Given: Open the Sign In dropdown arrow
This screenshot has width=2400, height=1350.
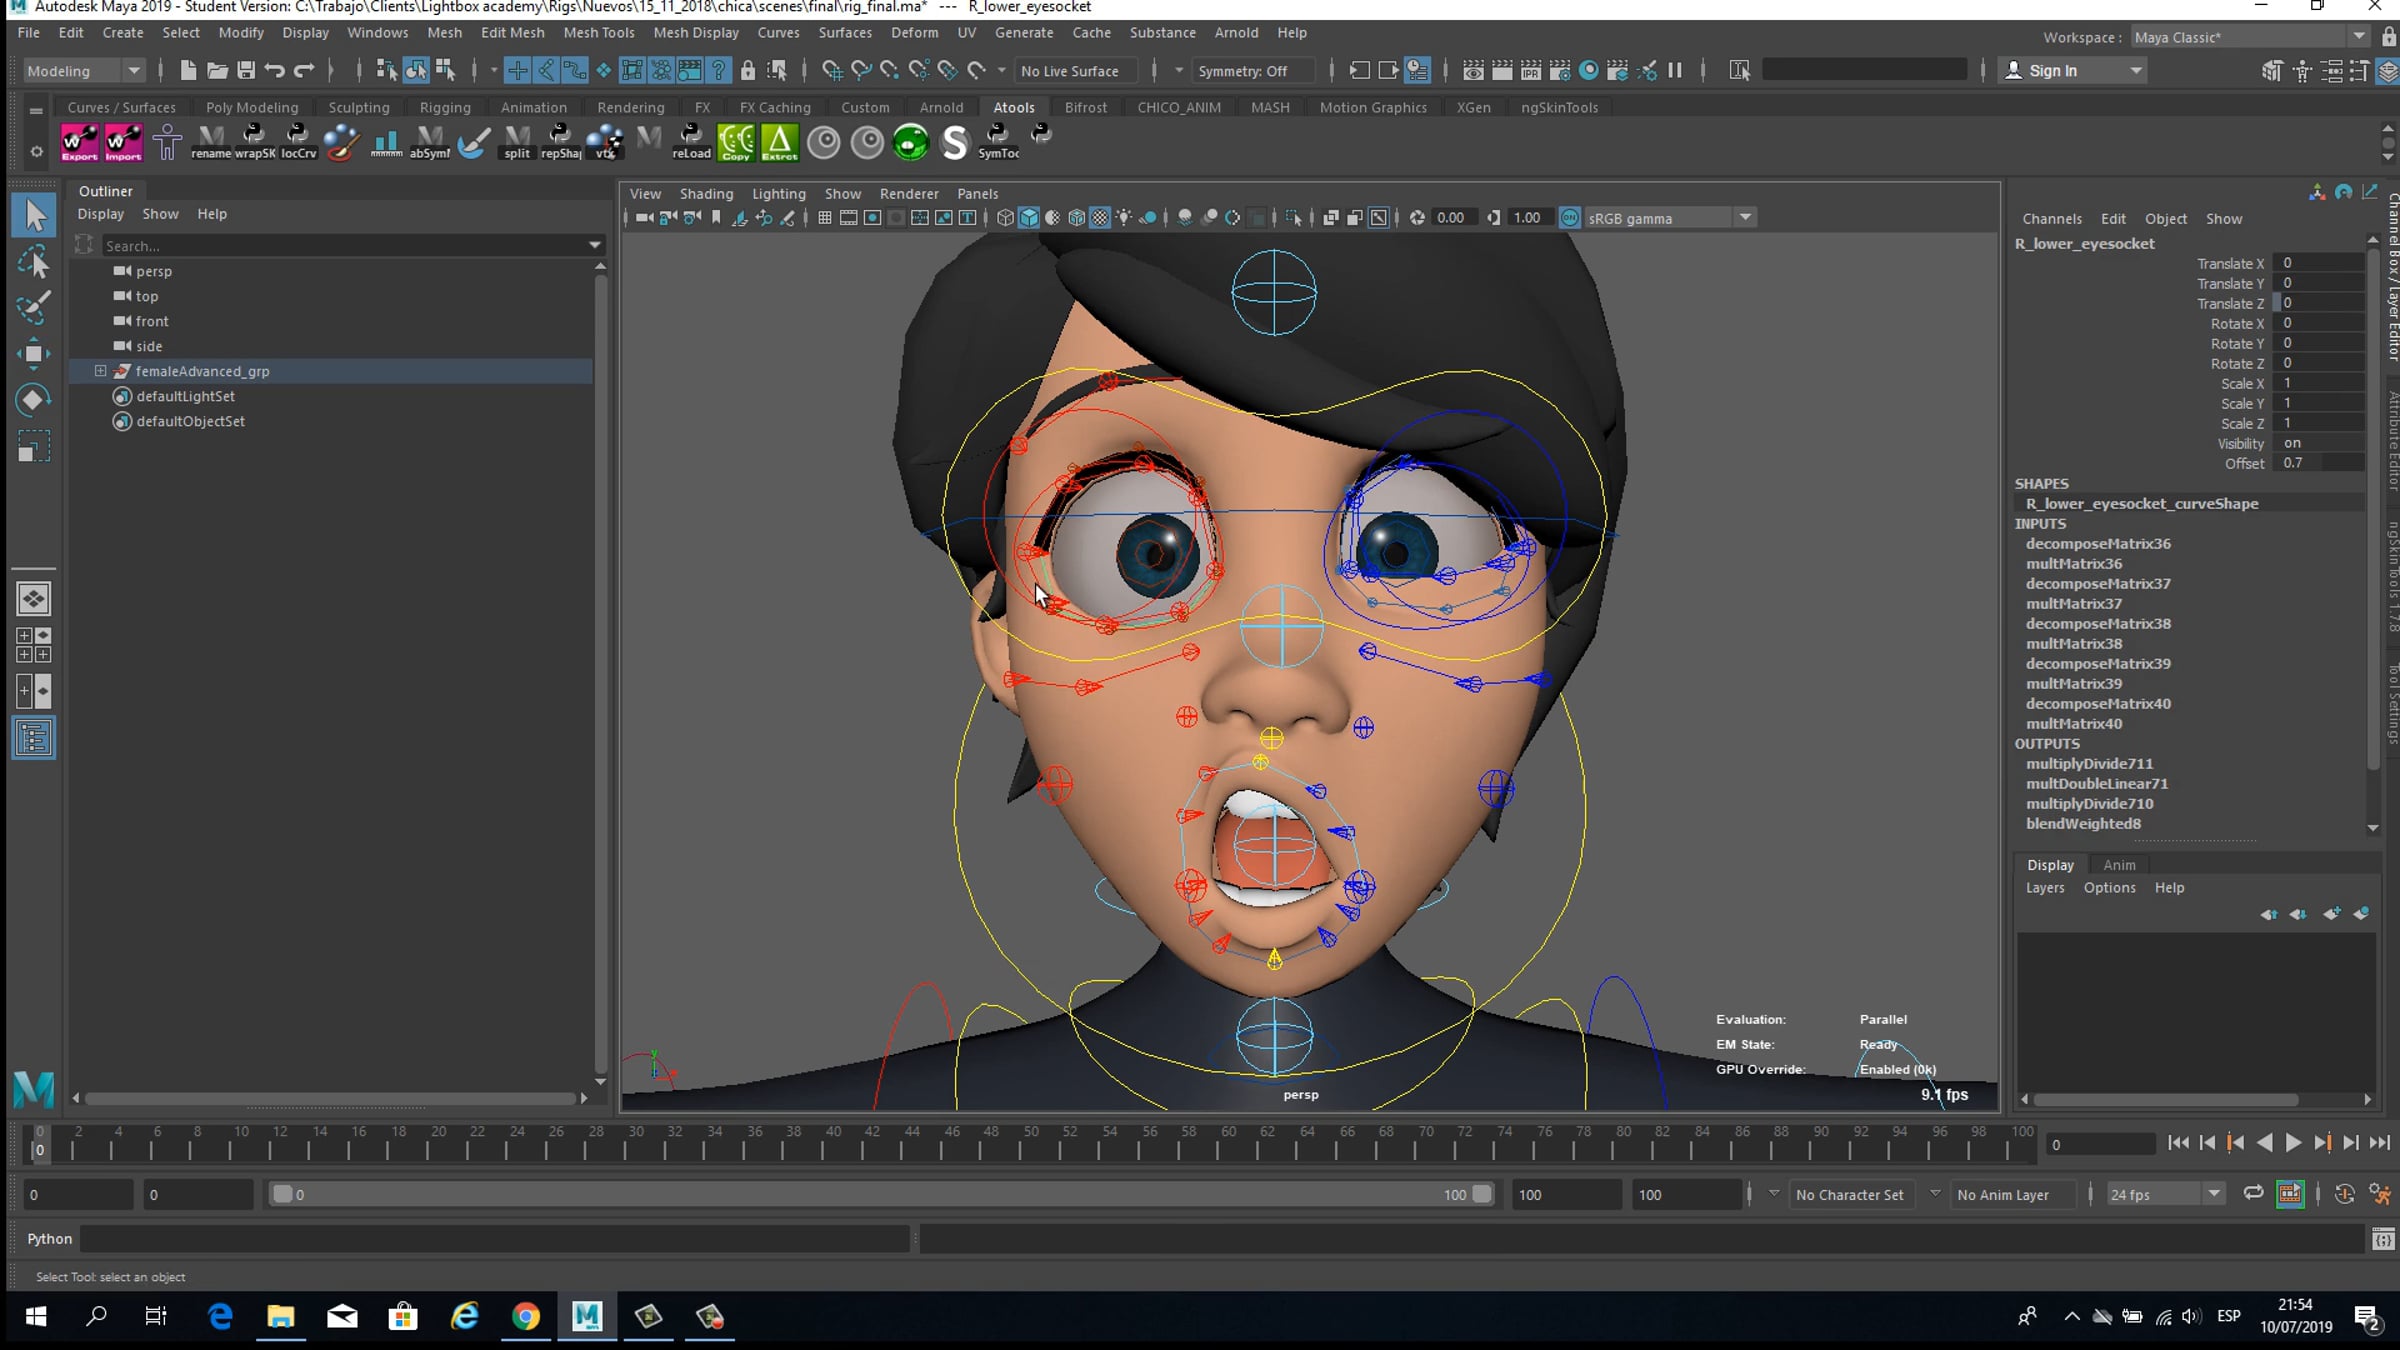Looking at the screenshot, I should [2136, 71].
